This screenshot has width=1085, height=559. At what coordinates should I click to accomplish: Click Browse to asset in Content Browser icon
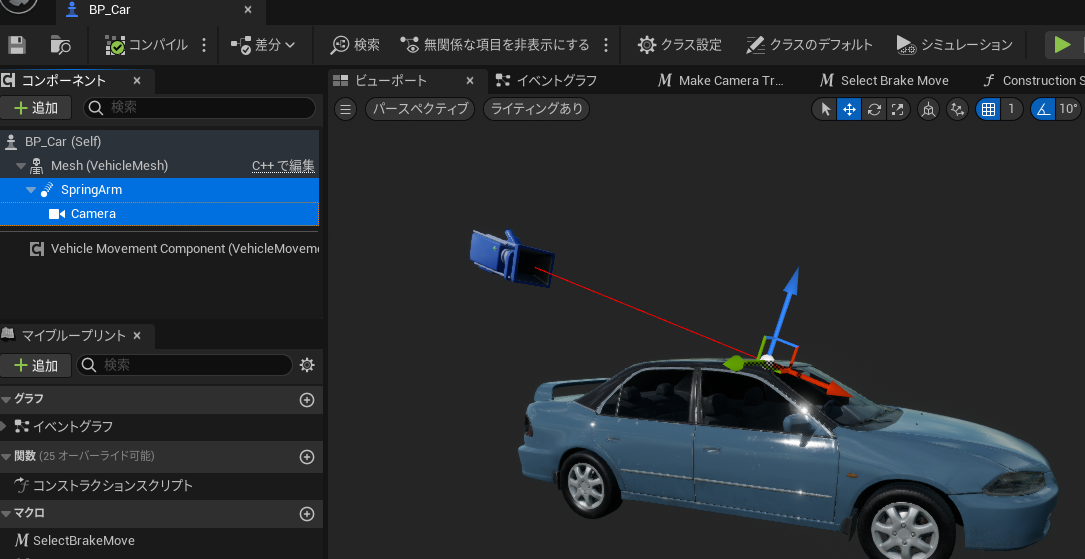click(61, 45)
